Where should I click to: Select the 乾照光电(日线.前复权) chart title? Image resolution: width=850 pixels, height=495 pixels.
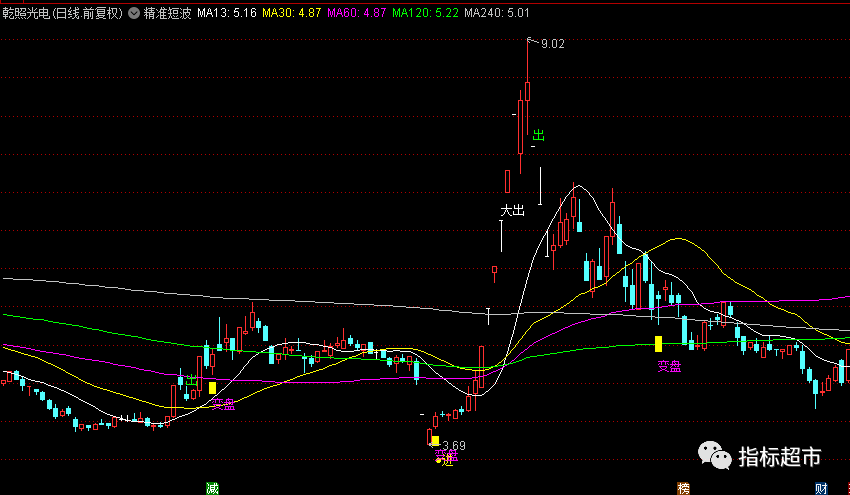coord(63,13)
